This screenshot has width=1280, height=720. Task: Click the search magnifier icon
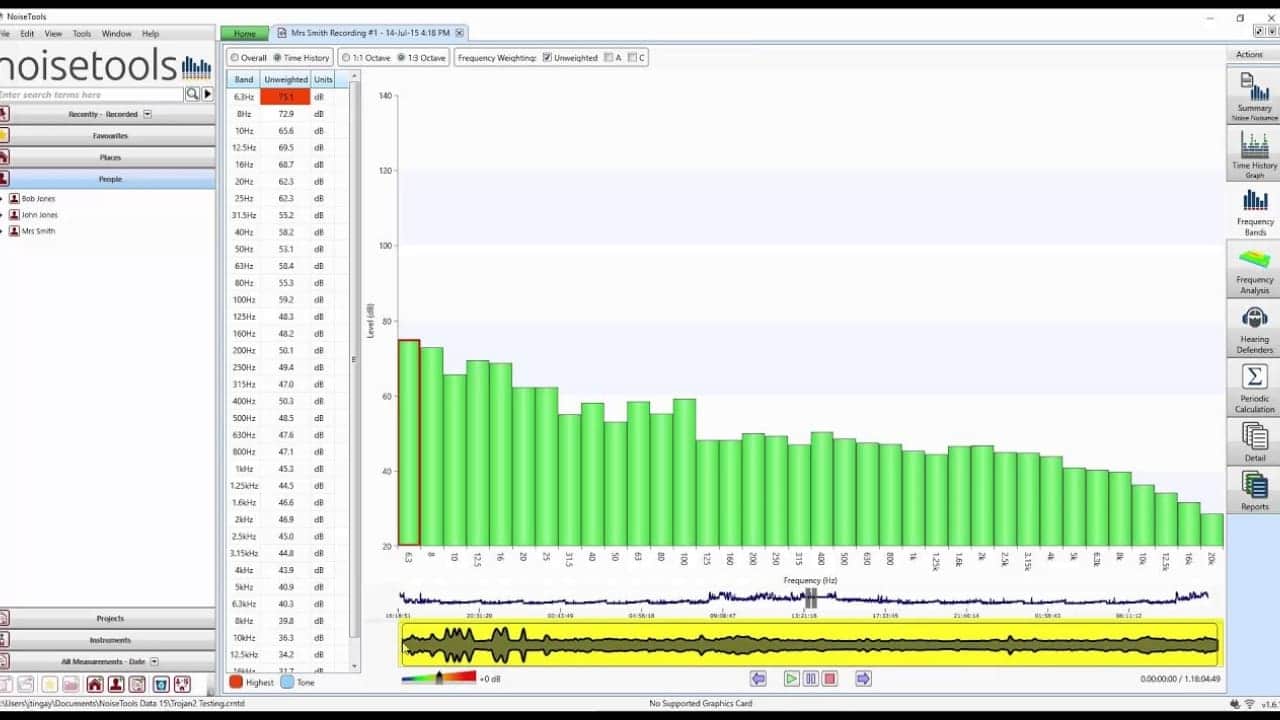coord(192,94)
